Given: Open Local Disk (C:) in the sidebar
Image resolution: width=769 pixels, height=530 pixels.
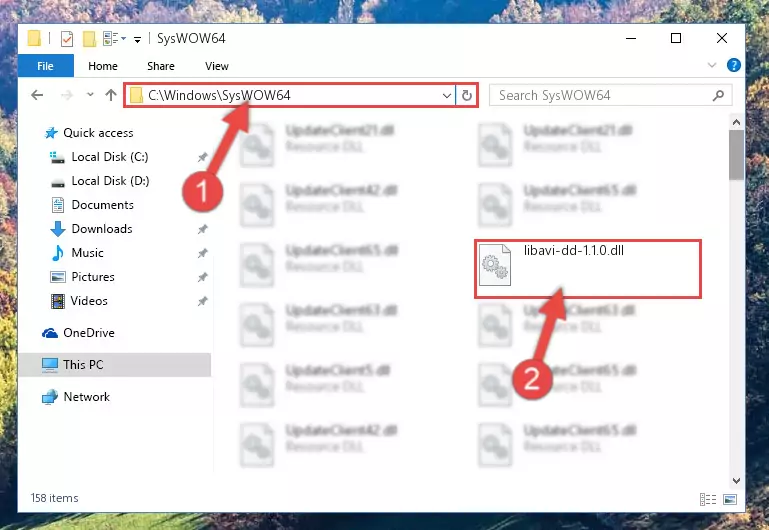Looking at the screenshot, I should [99, 157].
